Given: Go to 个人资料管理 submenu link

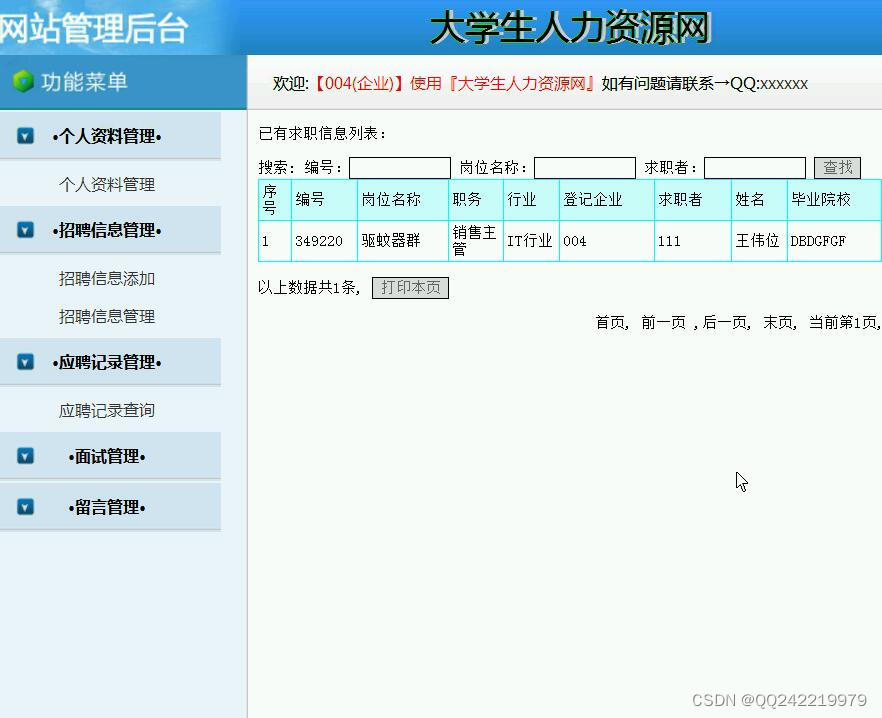Looking at the screenshot, I should tap(107, 185).
